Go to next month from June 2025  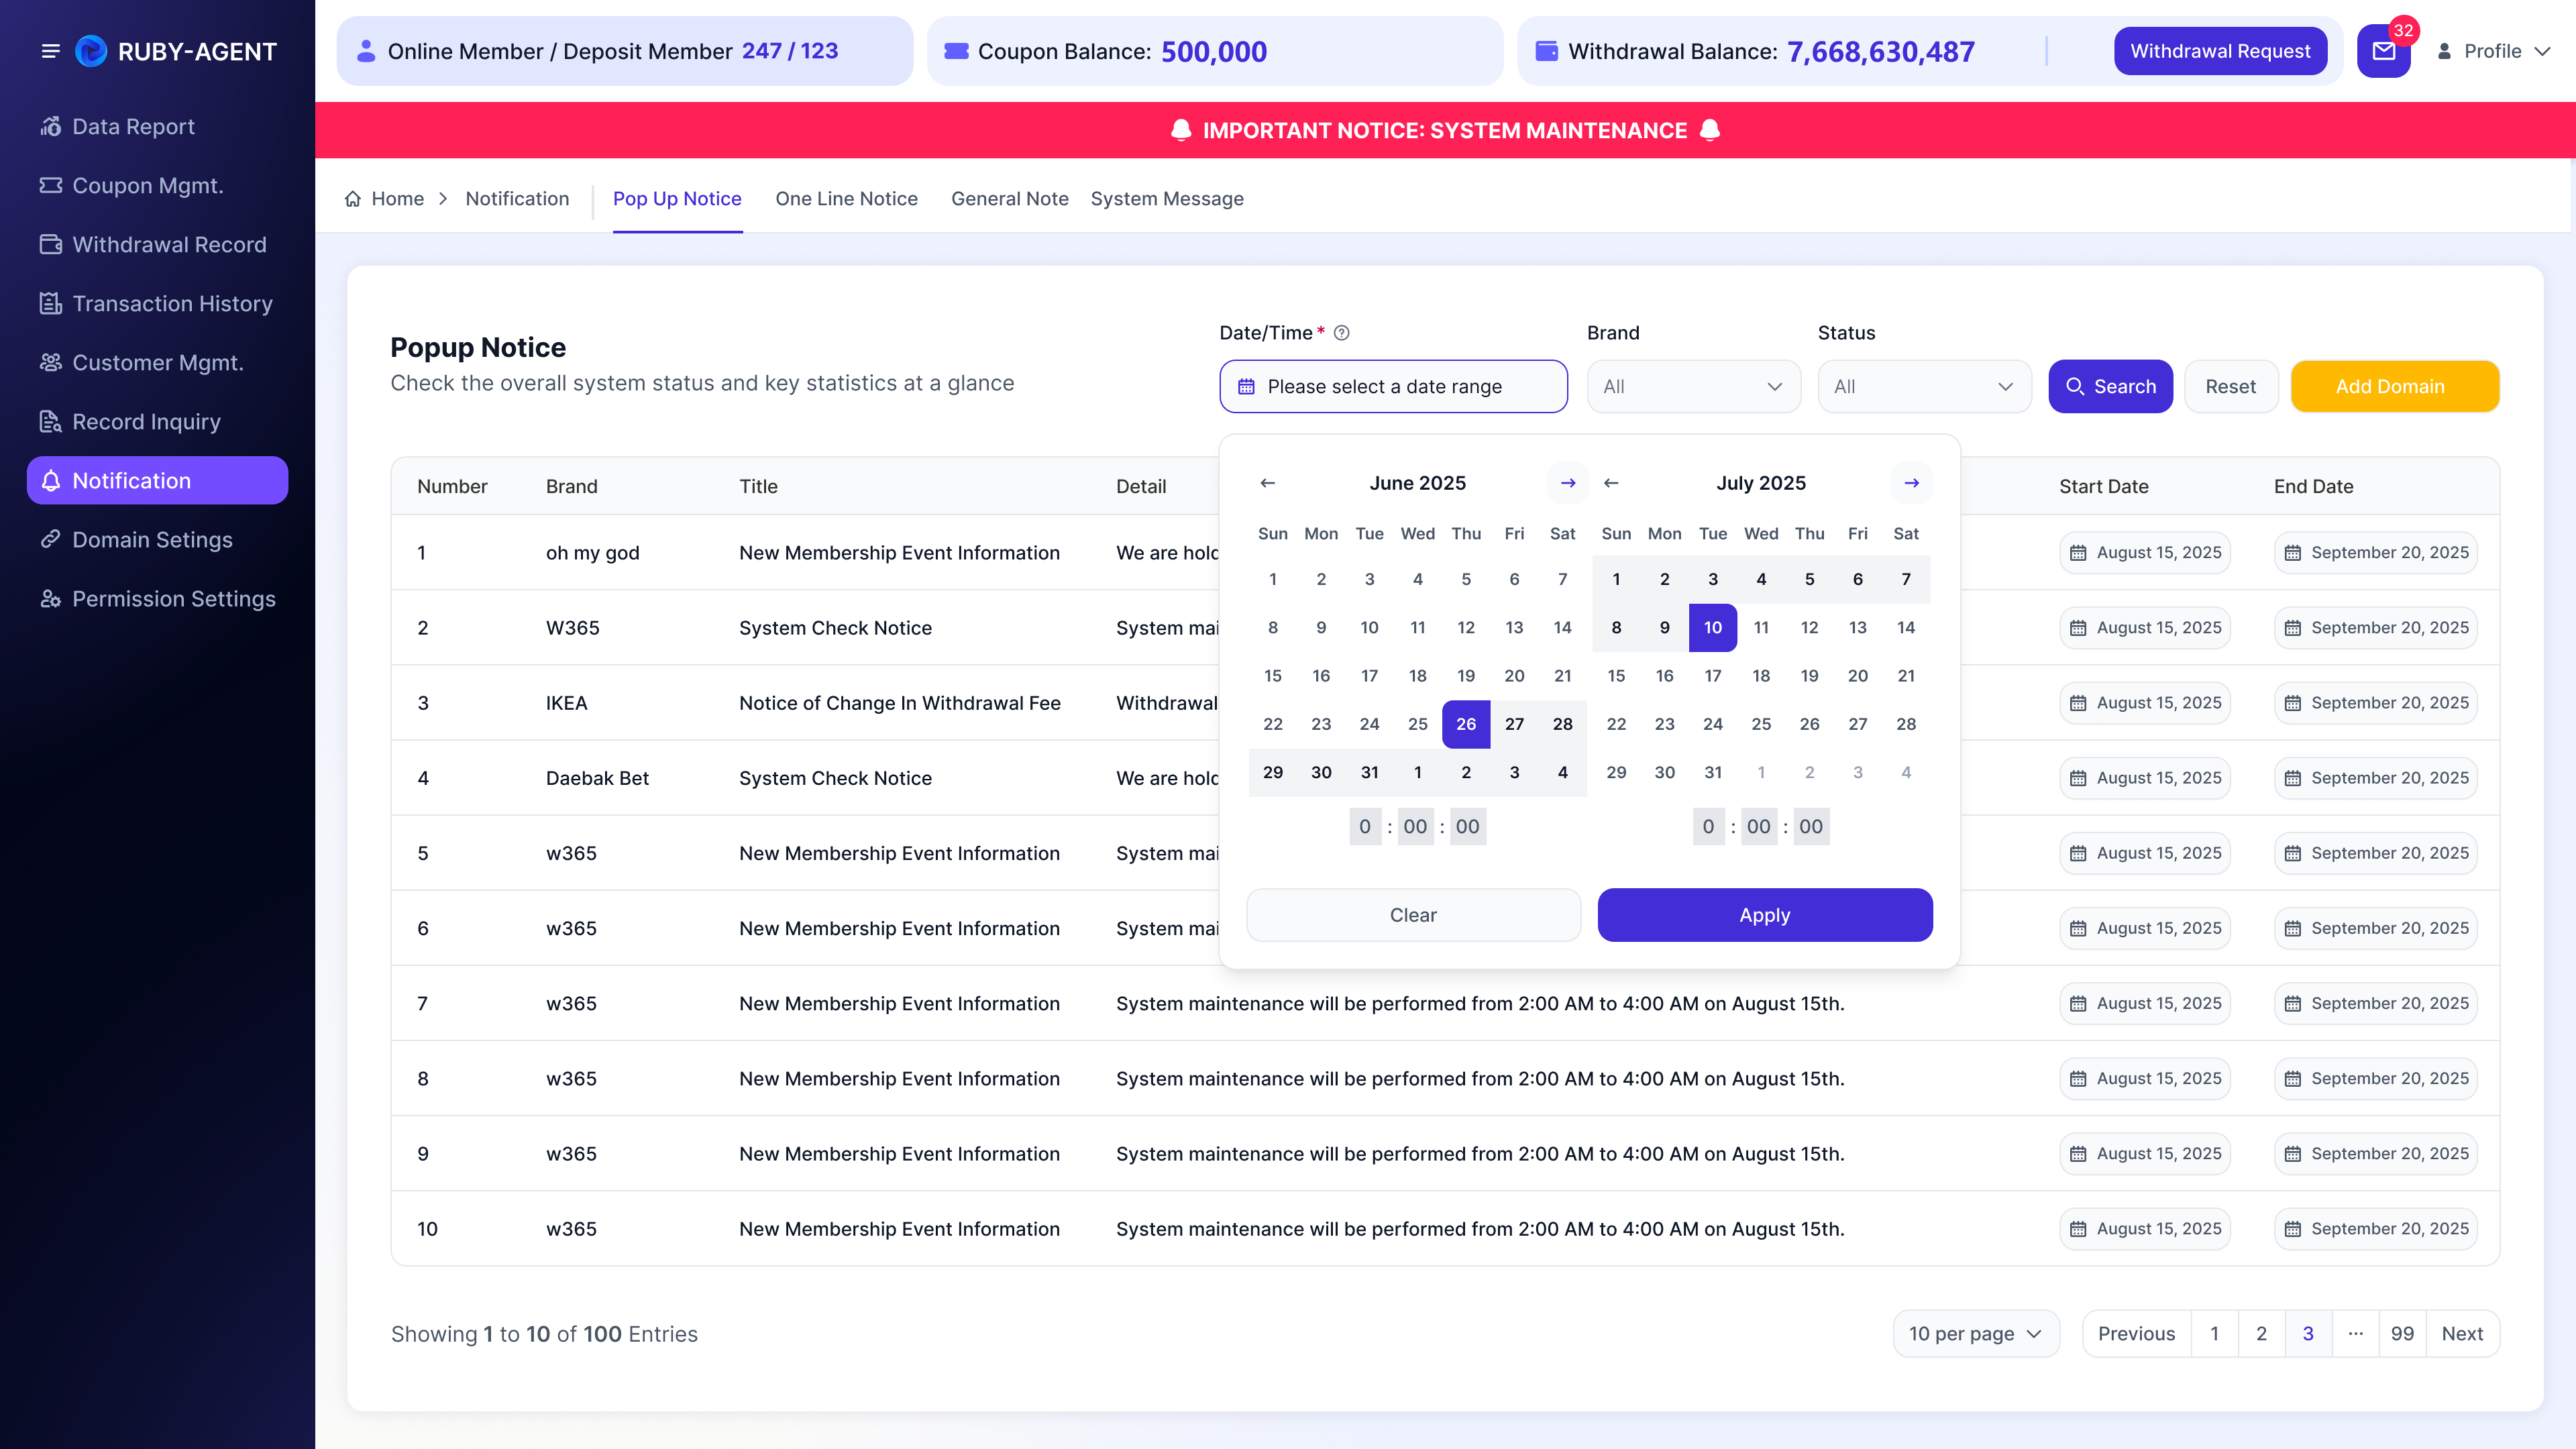[x=1568, y=483]
